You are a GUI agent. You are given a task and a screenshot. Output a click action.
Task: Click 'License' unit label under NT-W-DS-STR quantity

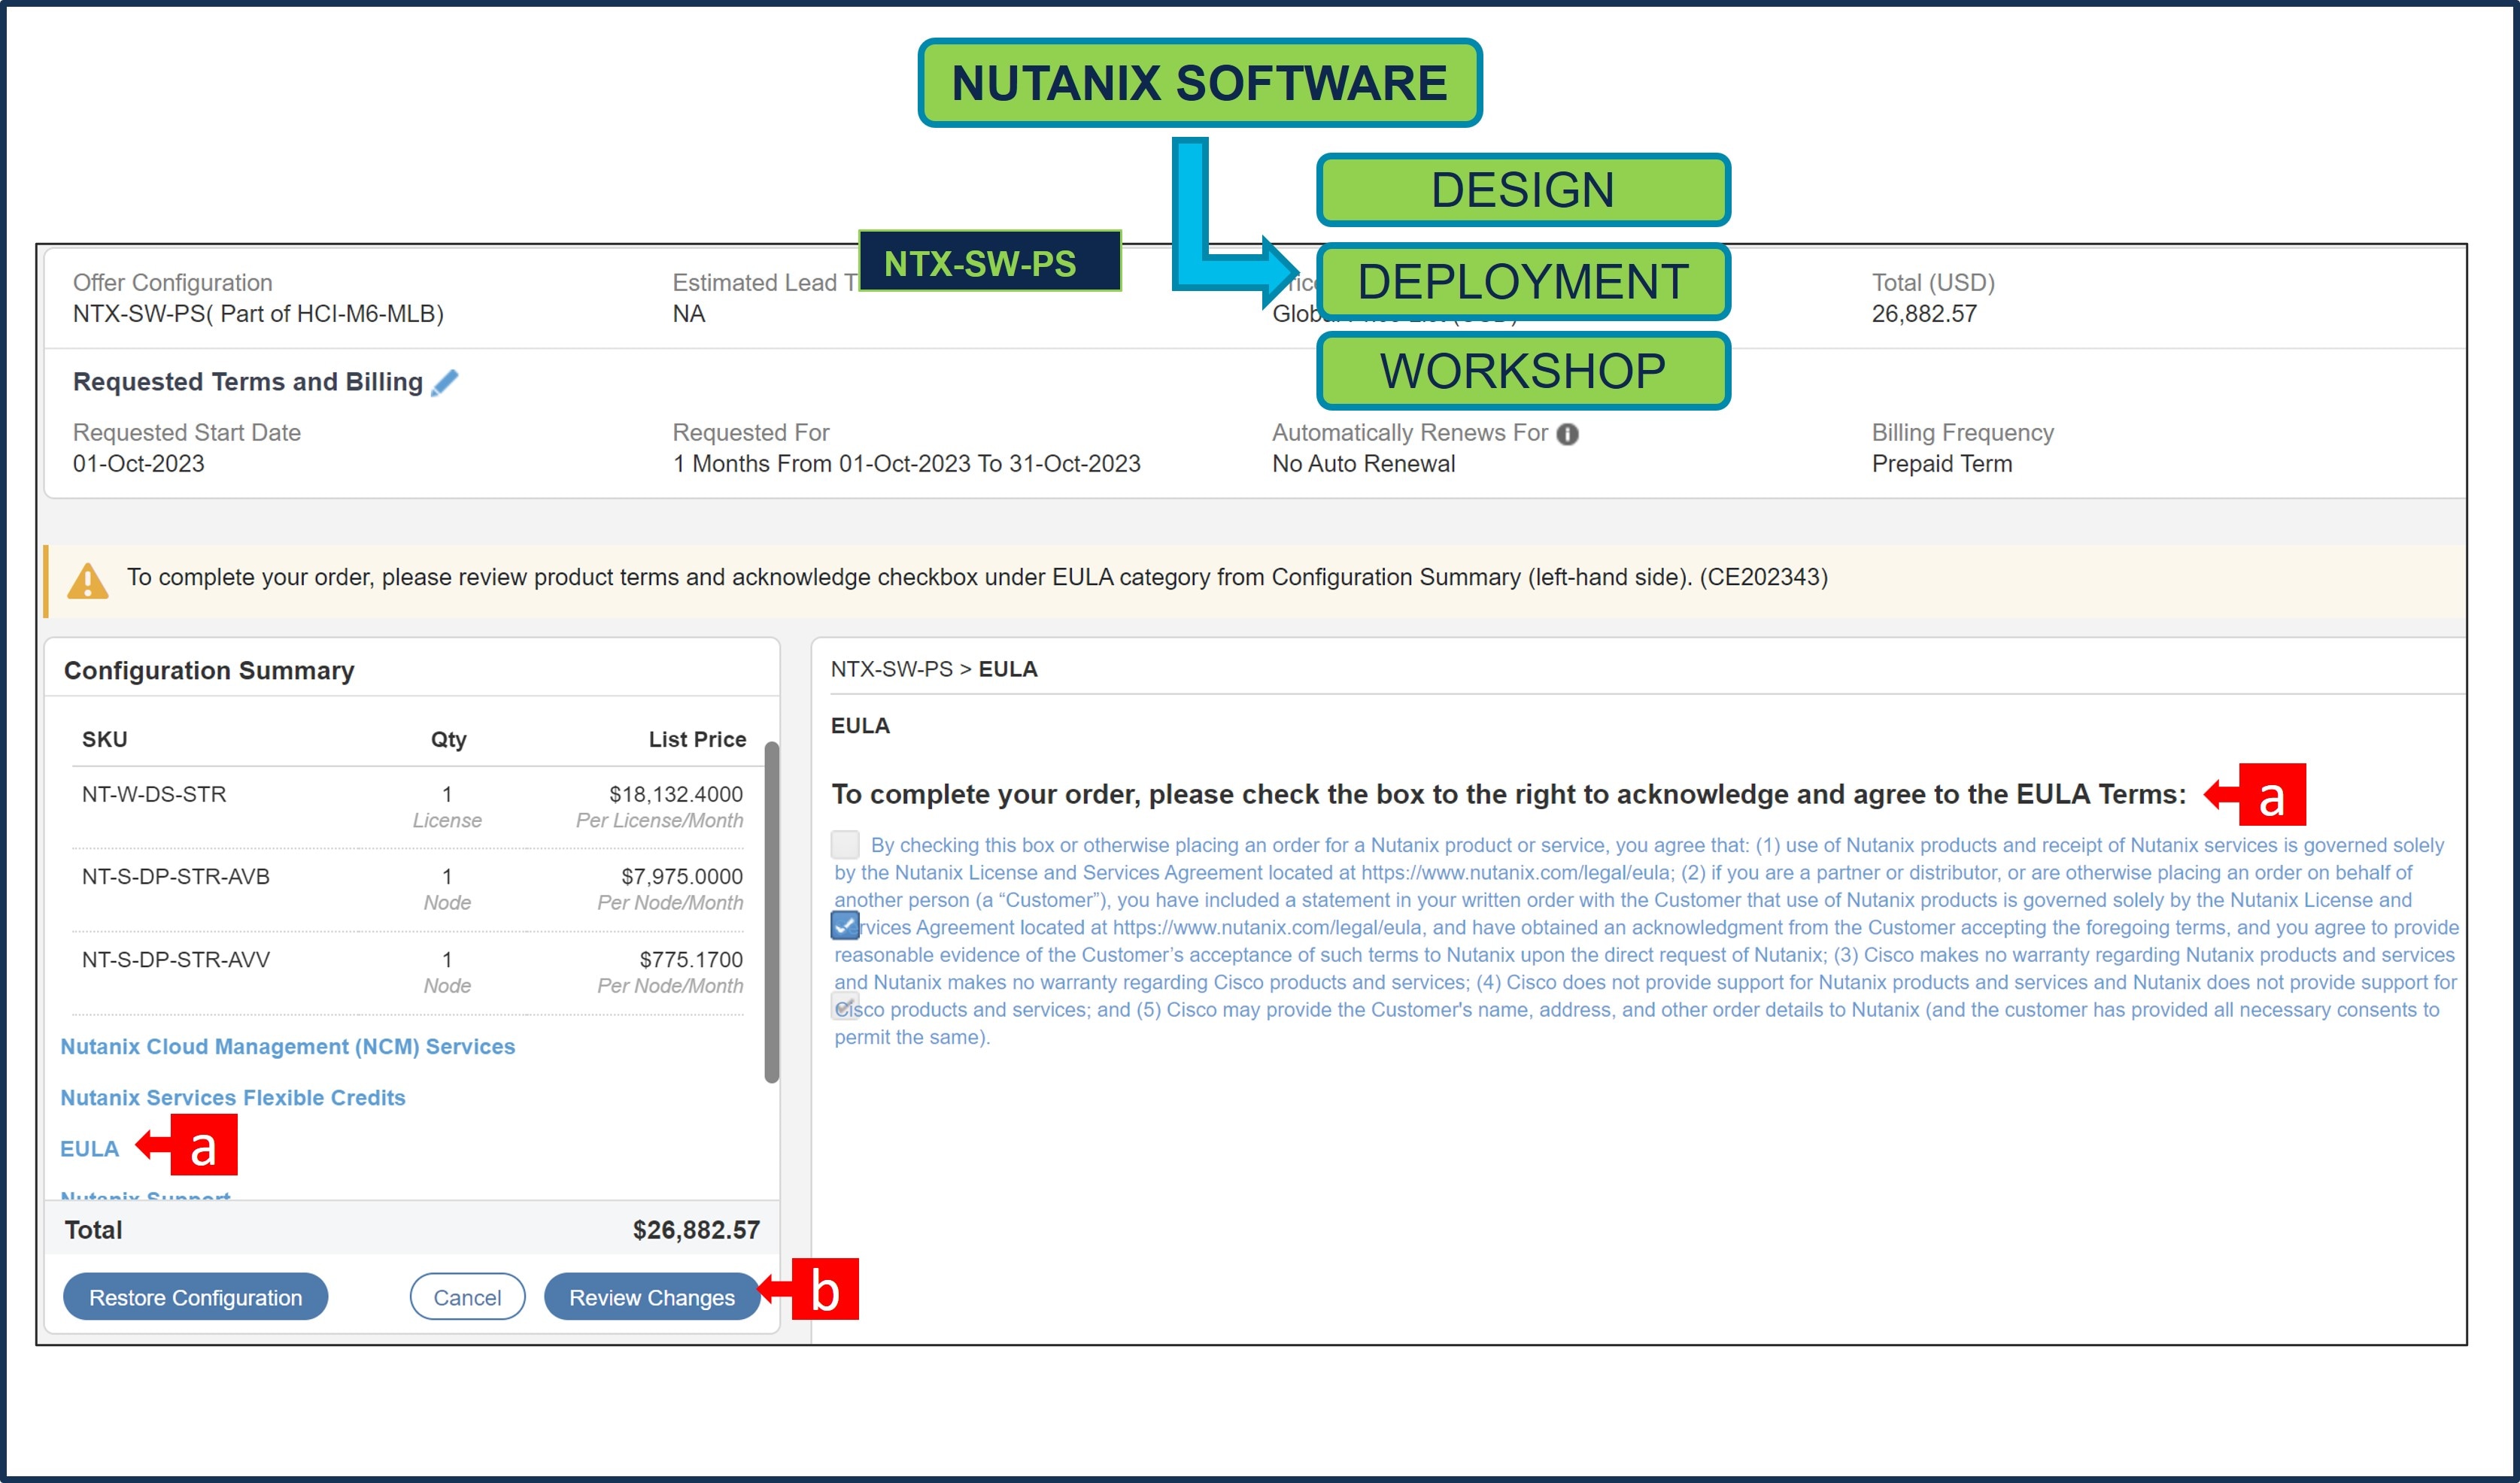pyautogui.click(x=447, y=820)
